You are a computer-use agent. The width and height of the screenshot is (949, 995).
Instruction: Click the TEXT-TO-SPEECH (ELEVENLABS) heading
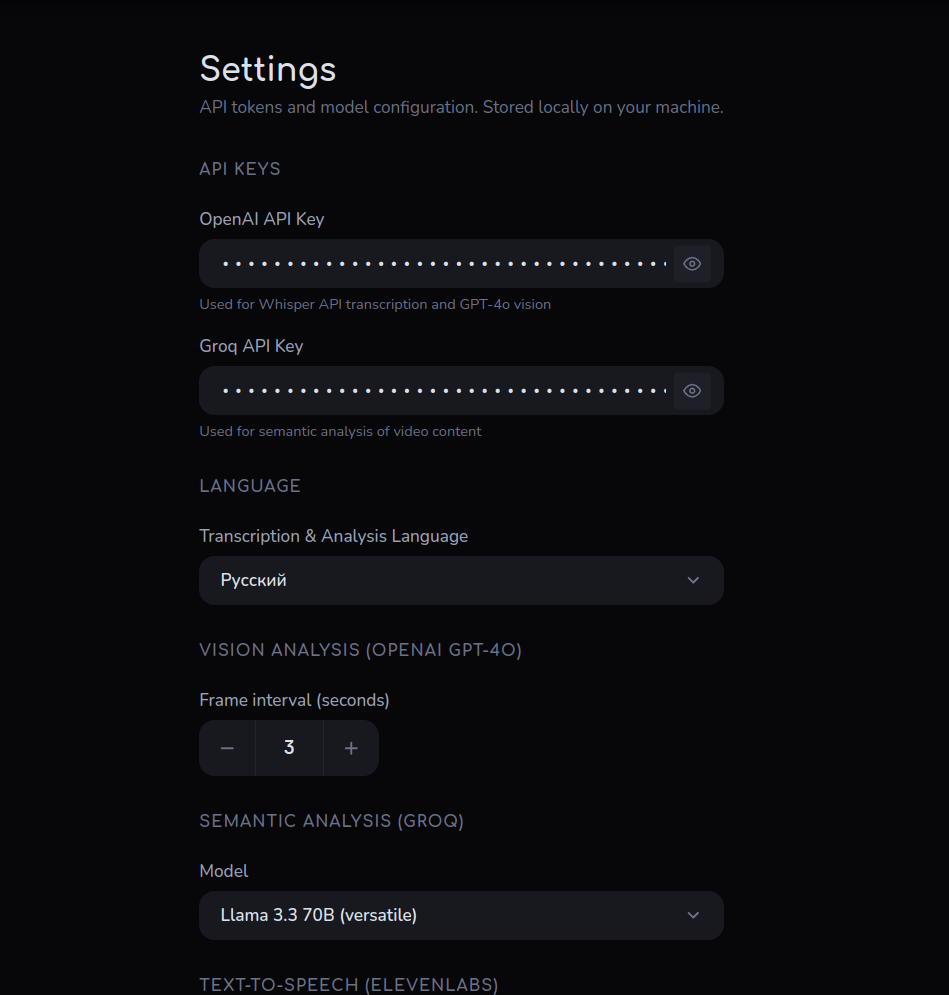pyautogui.click(x=347, y=984)
